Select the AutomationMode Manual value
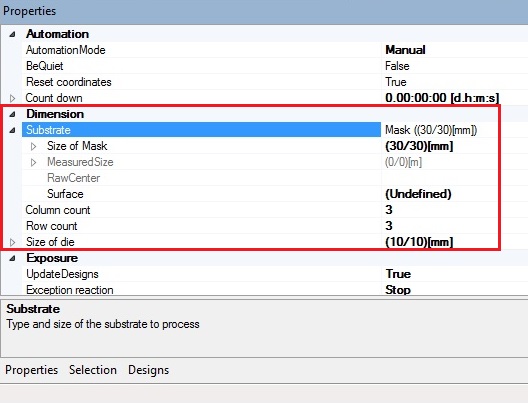Viewport: 528px width, 403px height. tap(405, 50)
